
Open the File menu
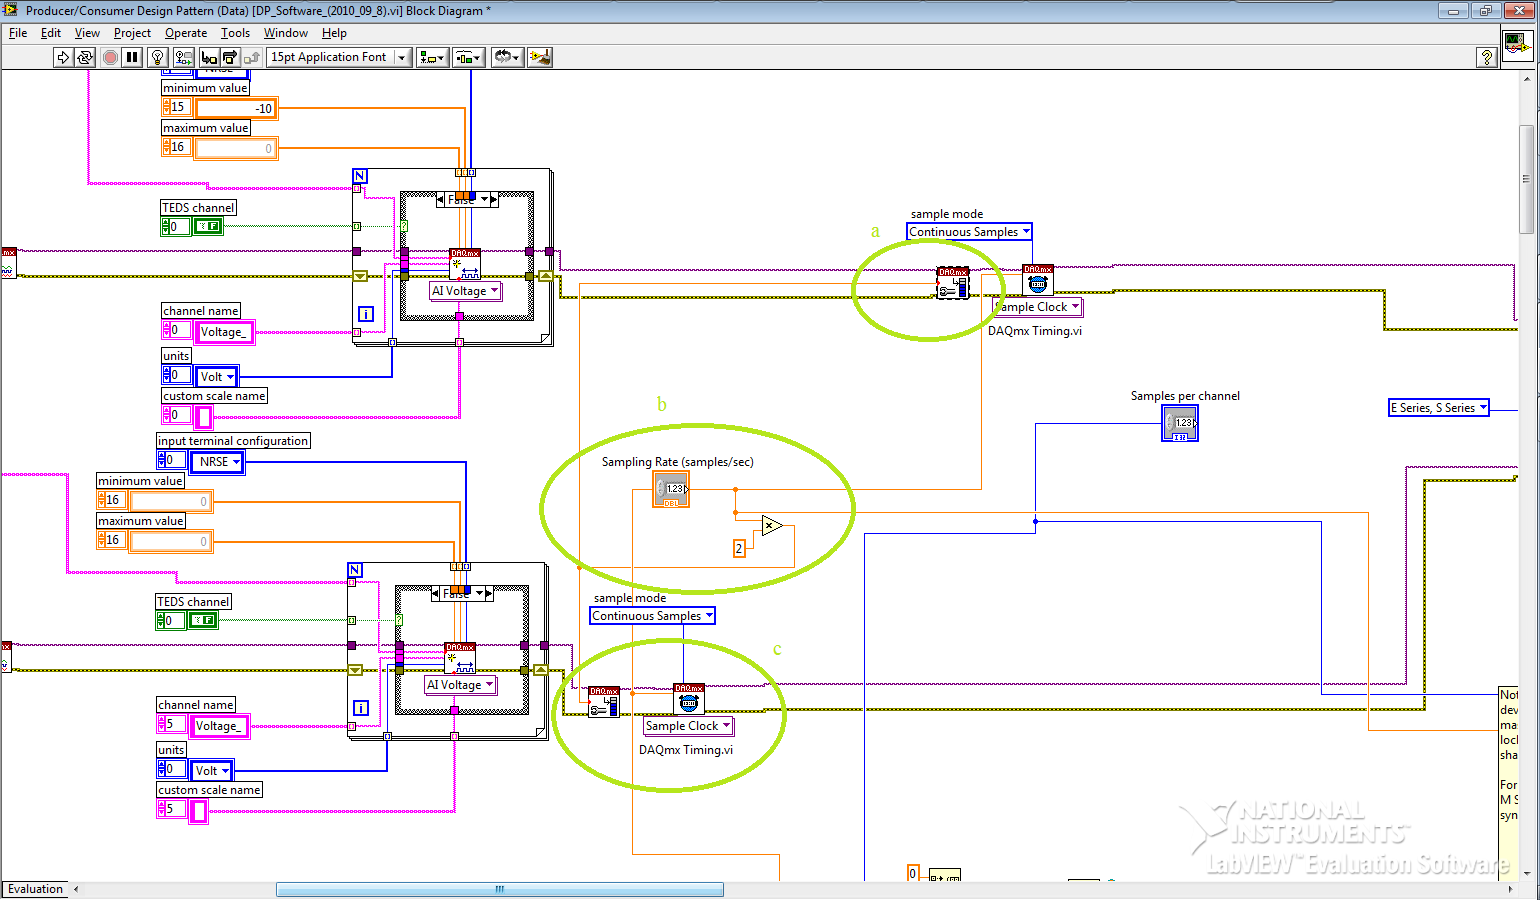18,33
